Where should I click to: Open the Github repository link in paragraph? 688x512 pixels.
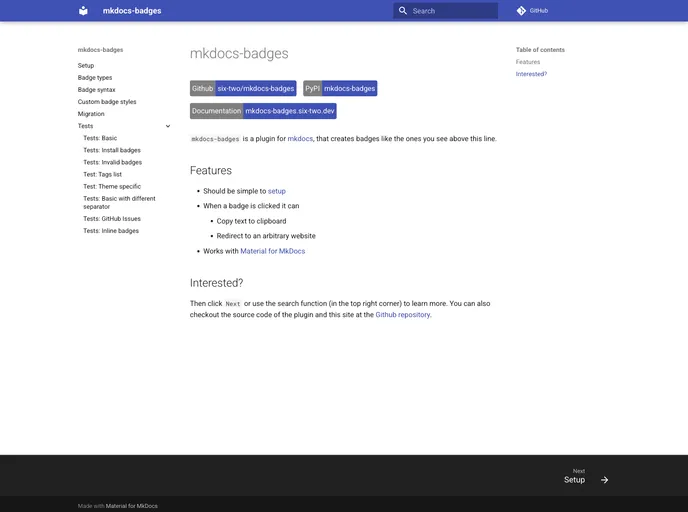402,315
